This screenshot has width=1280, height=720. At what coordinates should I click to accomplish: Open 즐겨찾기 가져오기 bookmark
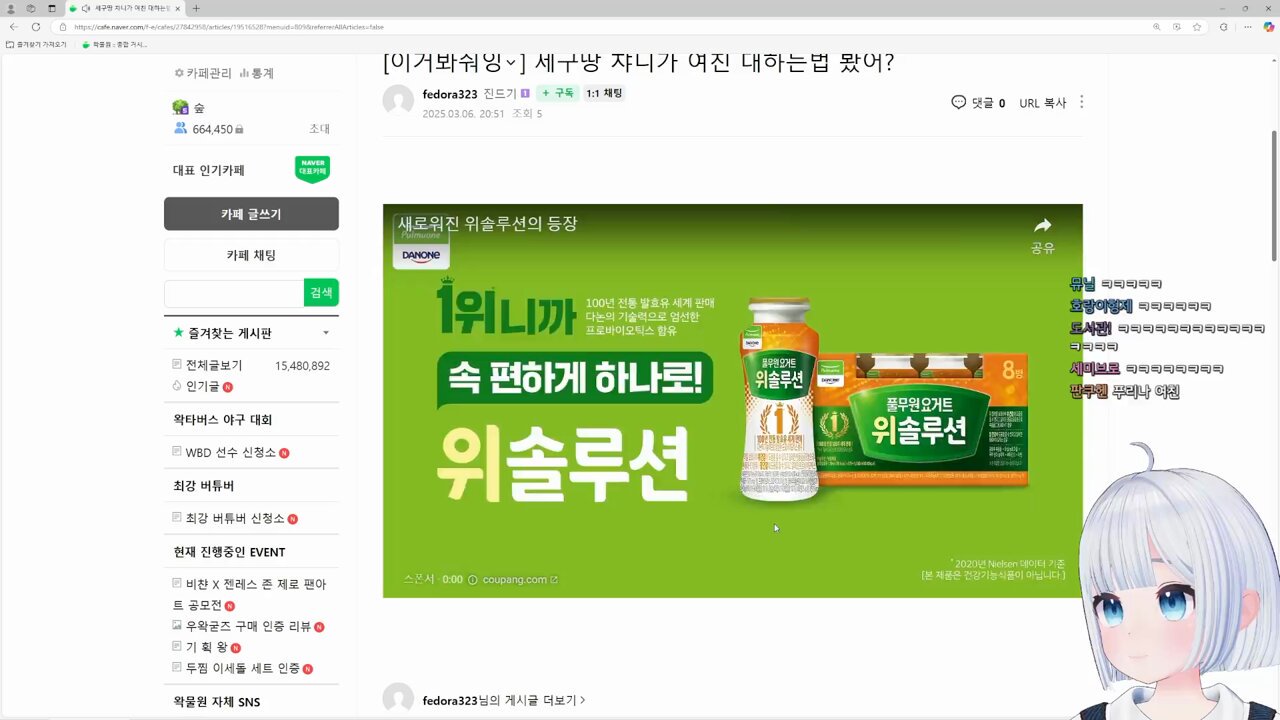coord(36,44)
